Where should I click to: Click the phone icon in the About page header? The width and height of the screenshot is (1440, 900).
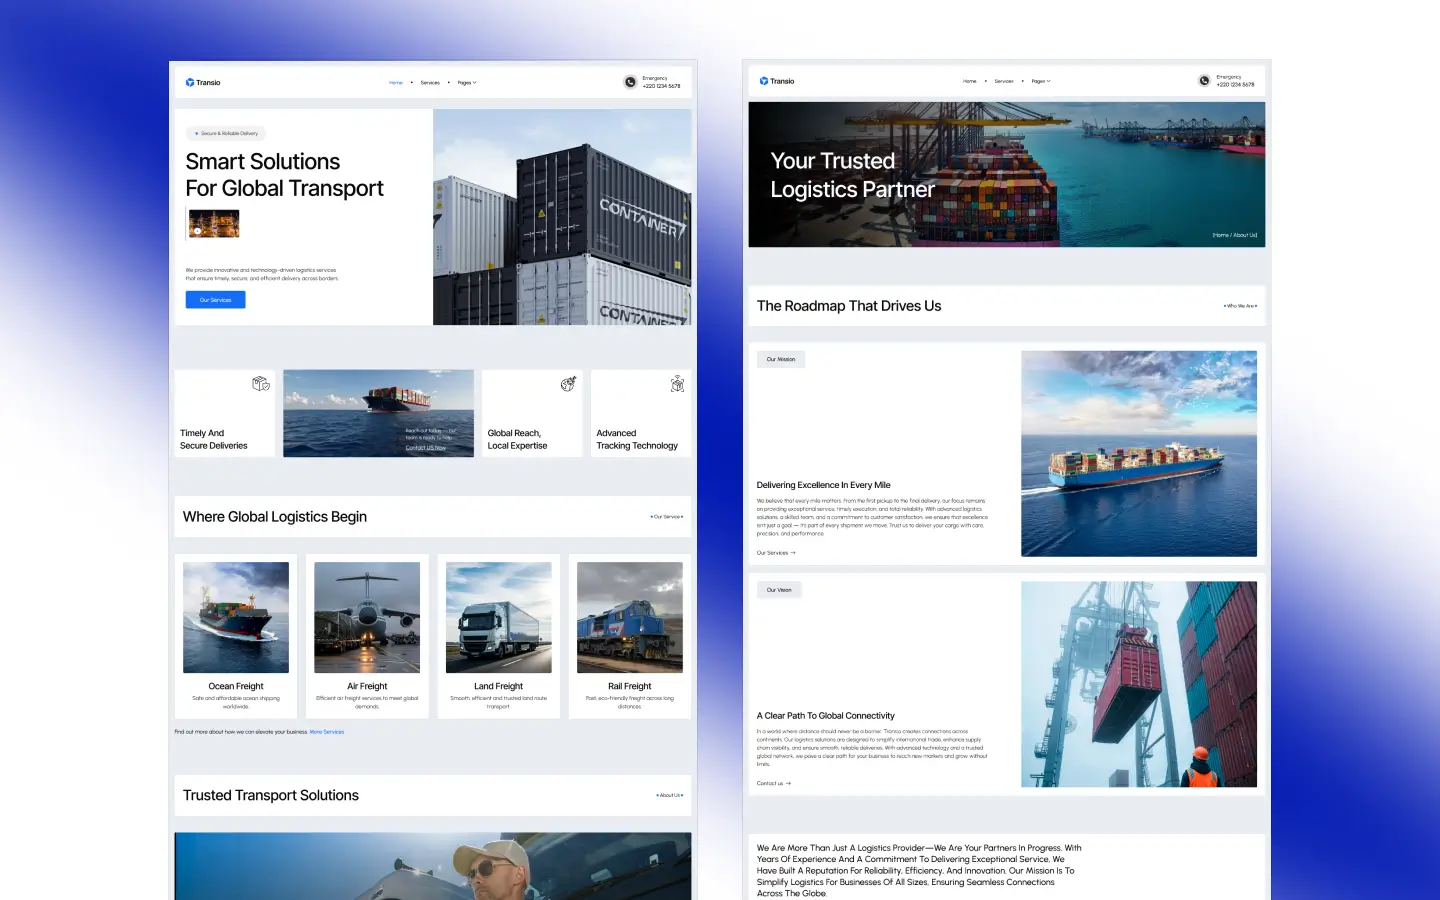point(1204,80)
